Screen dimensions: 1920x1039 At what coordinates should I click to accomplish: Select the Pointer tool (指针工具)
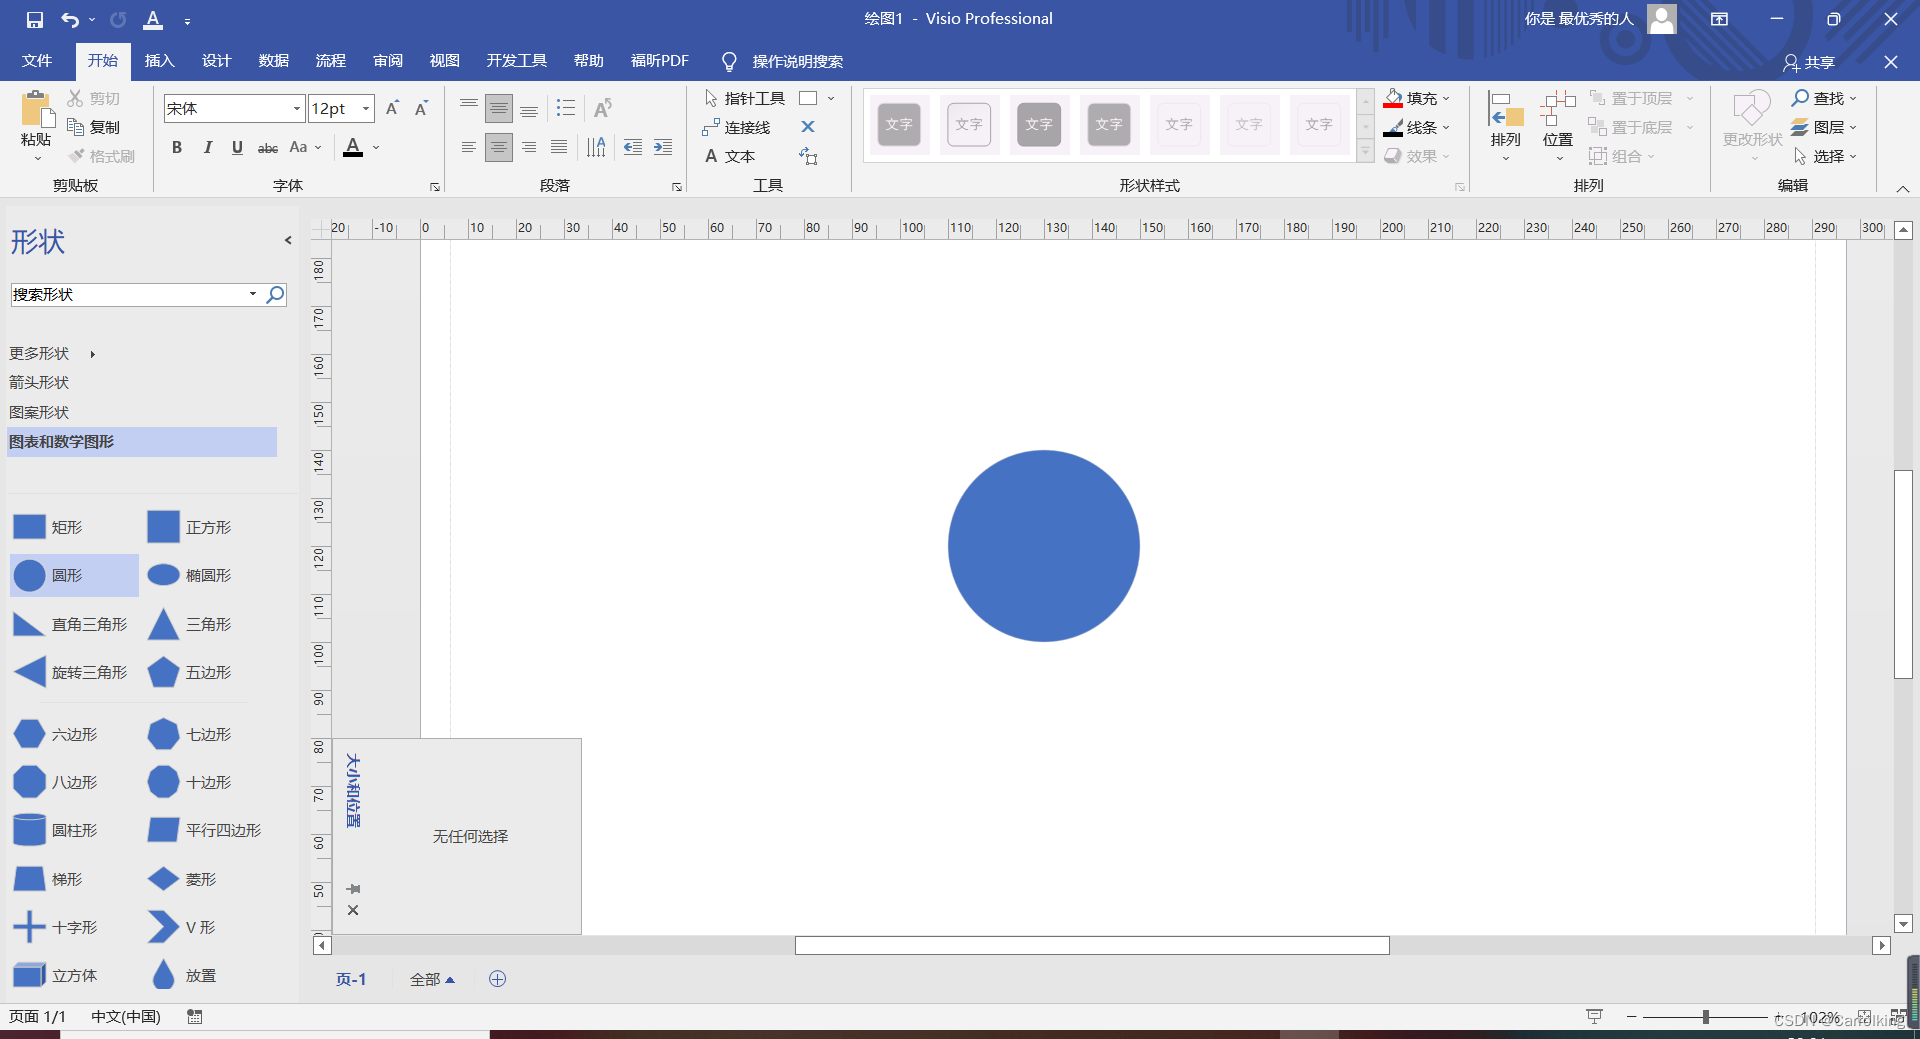click(744, 98)
